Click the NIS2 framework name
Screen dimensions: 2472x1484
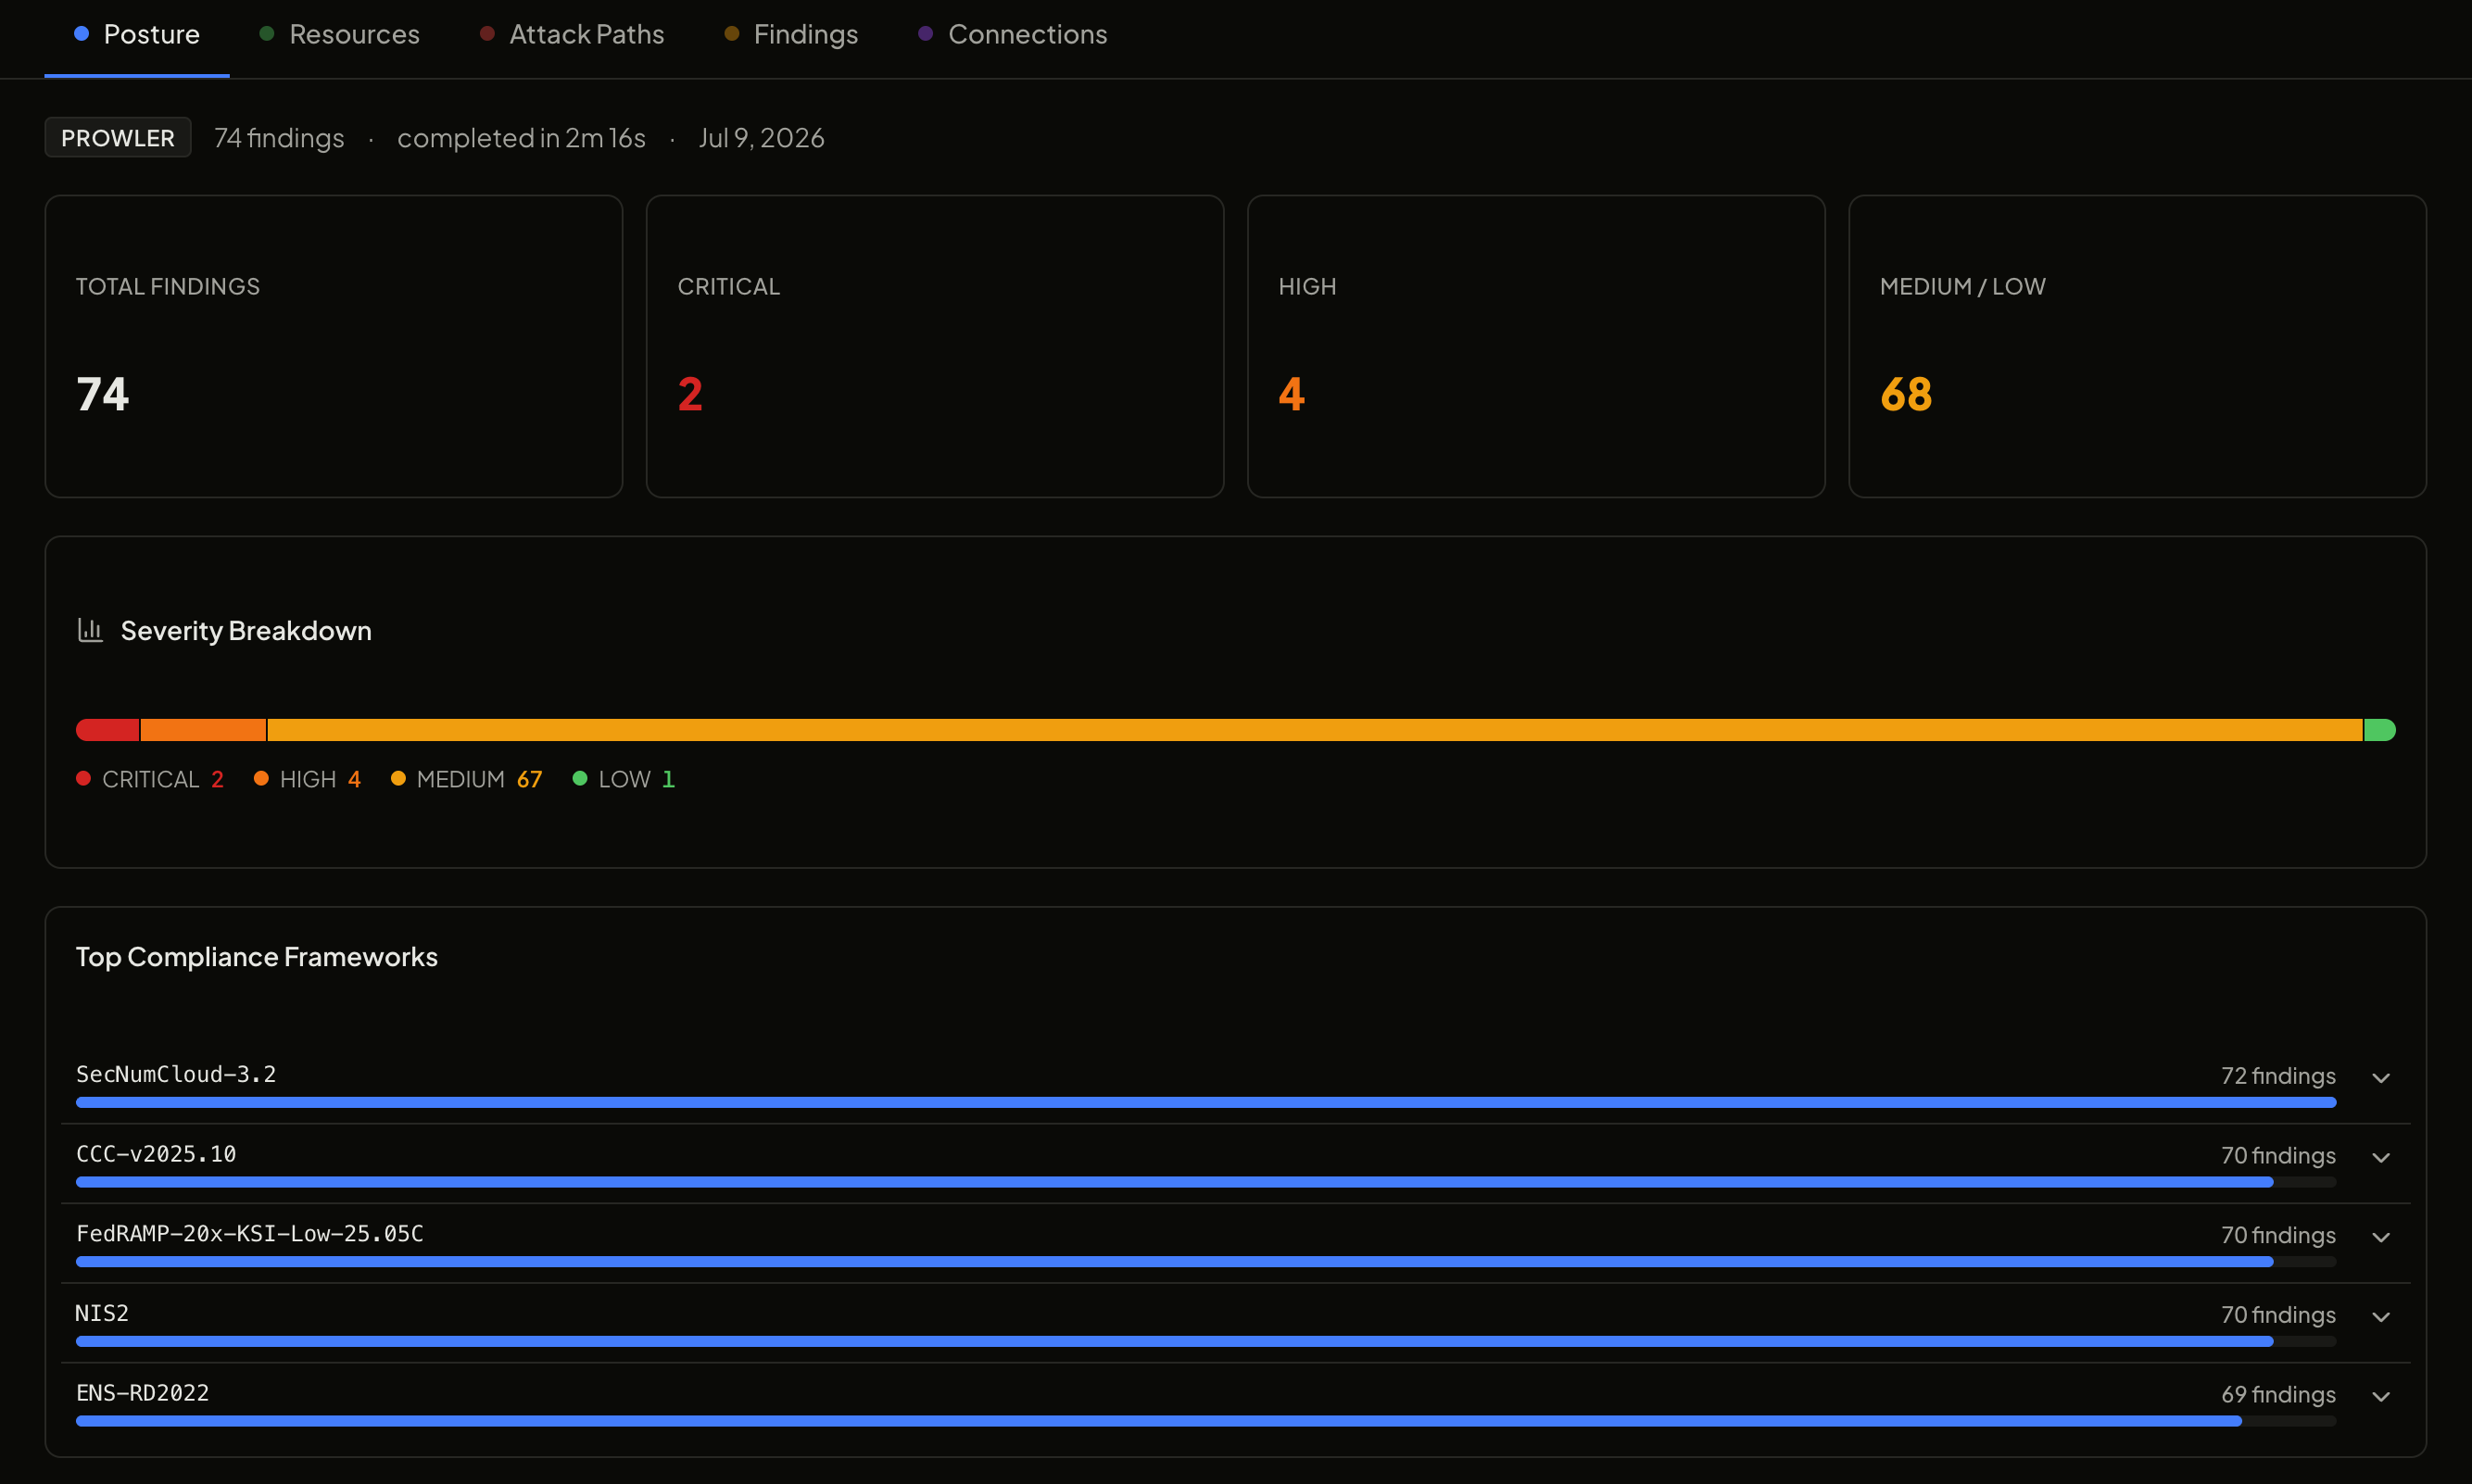pos(102,1313)
